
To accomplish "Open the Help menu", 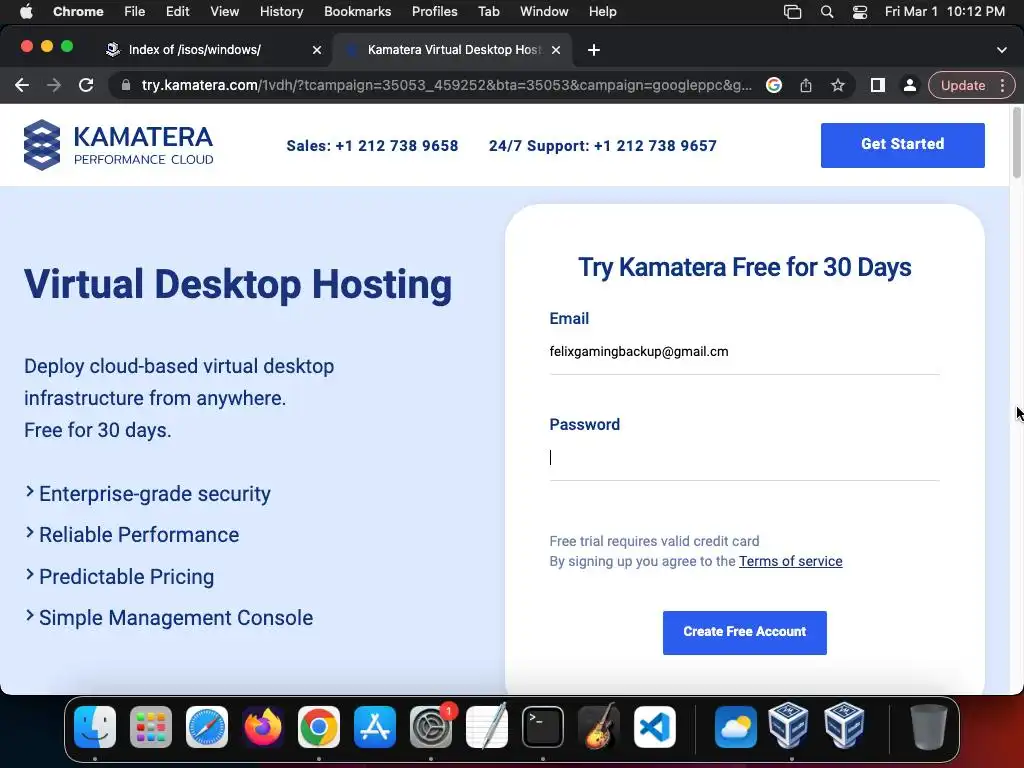I will [602, 12].
